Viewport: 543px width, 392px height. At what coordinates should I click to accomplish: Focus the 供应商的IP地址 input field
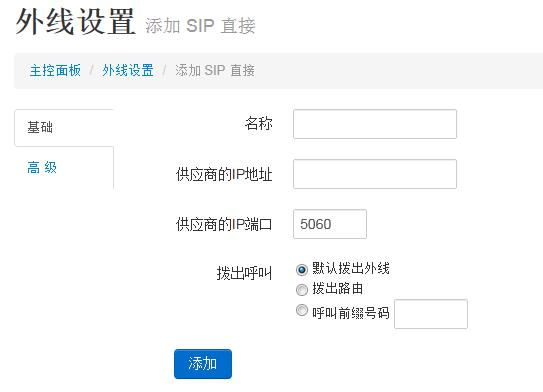(375, 174)
